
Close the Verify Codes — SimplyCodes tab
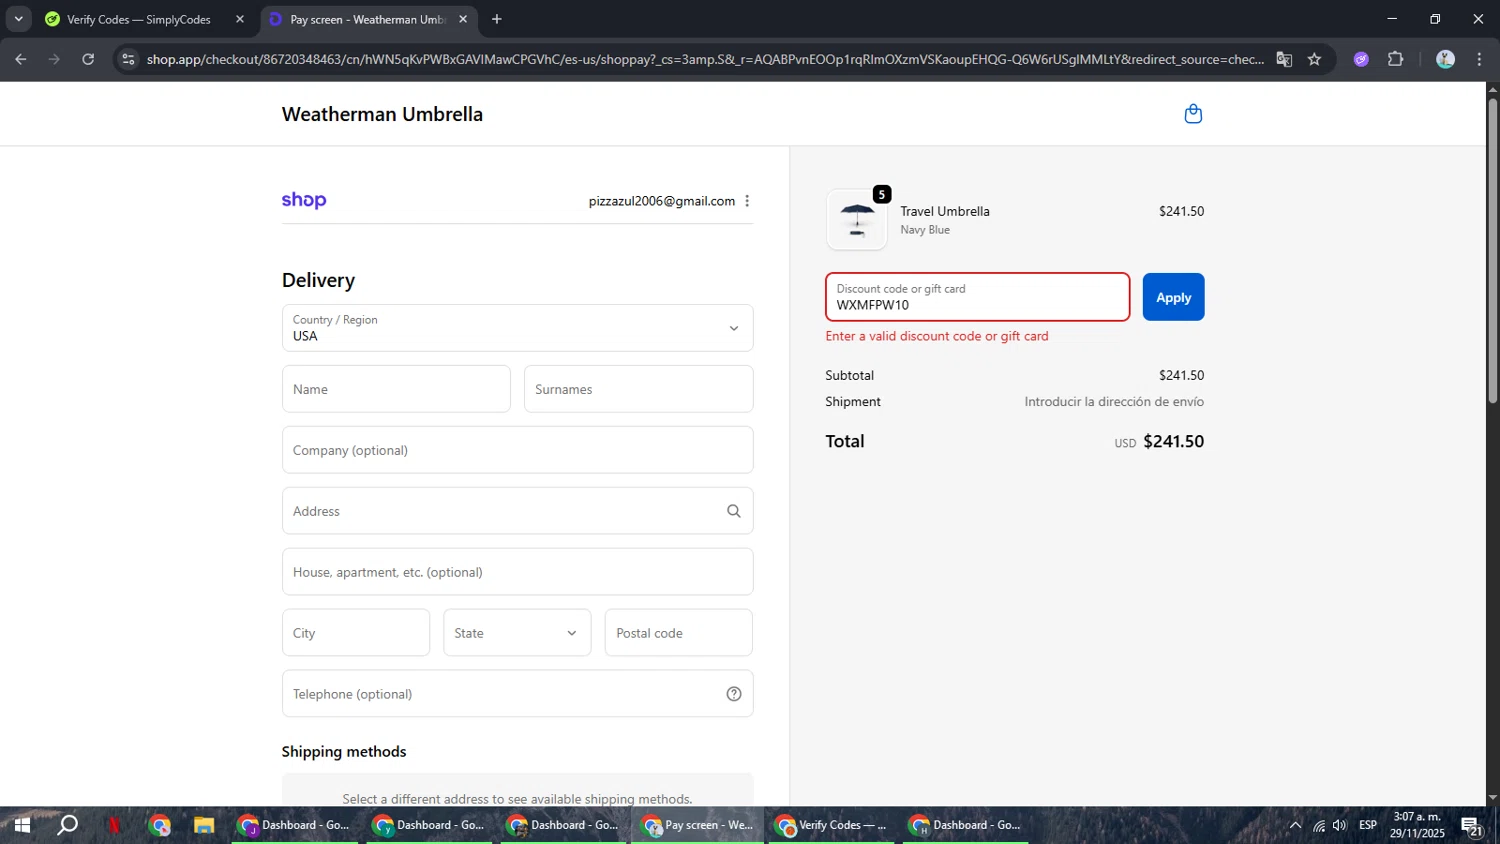[x=240, y=19]
